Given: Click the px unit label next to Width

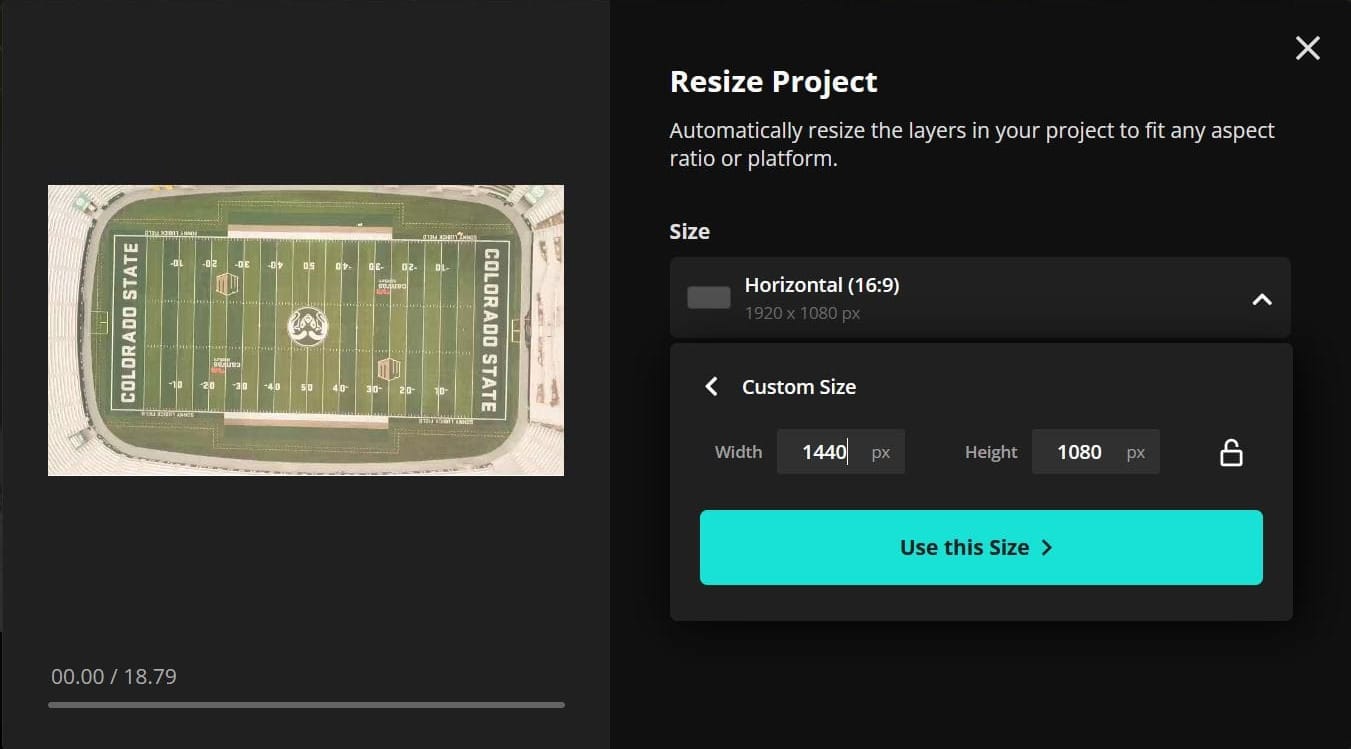Looking at the screenshot, I should click(x=880, y=452).
